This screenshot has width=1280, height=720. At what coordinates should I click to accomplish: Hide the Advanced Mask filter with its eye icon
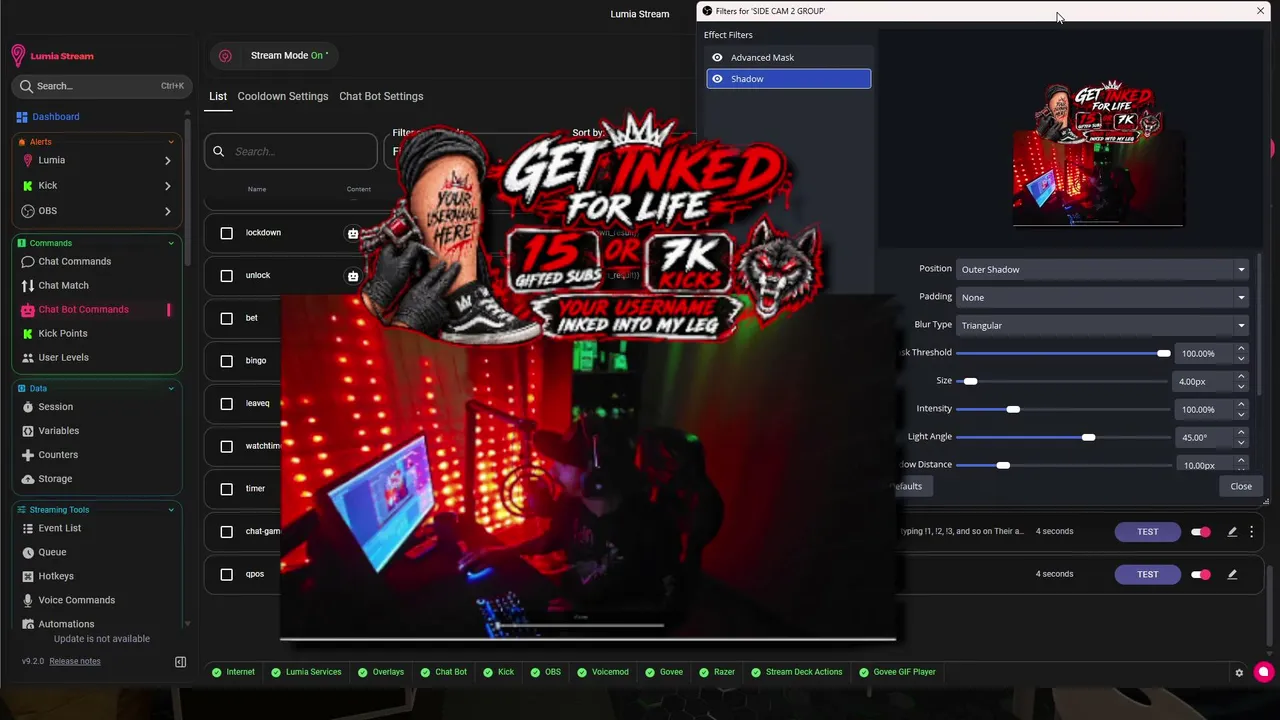coord(717,58)
